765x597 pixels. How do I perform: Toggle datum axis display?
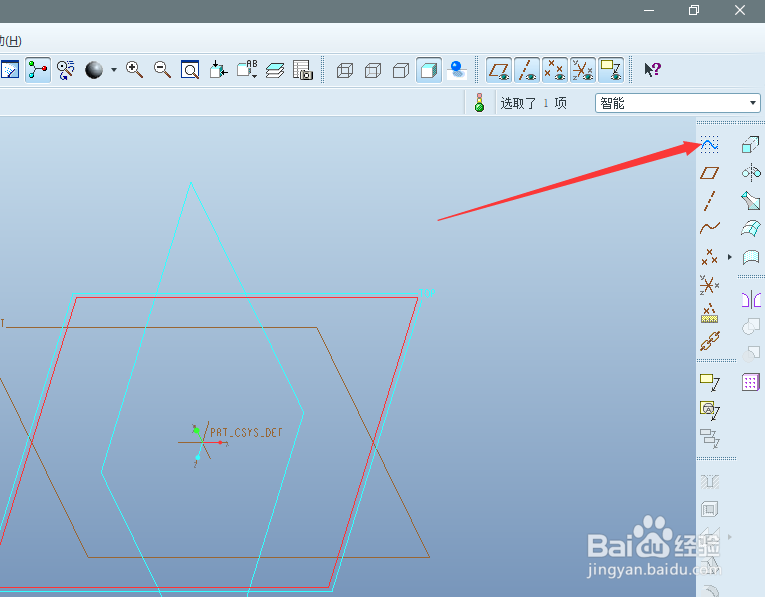pyautogui.click(x=527, y=70)
